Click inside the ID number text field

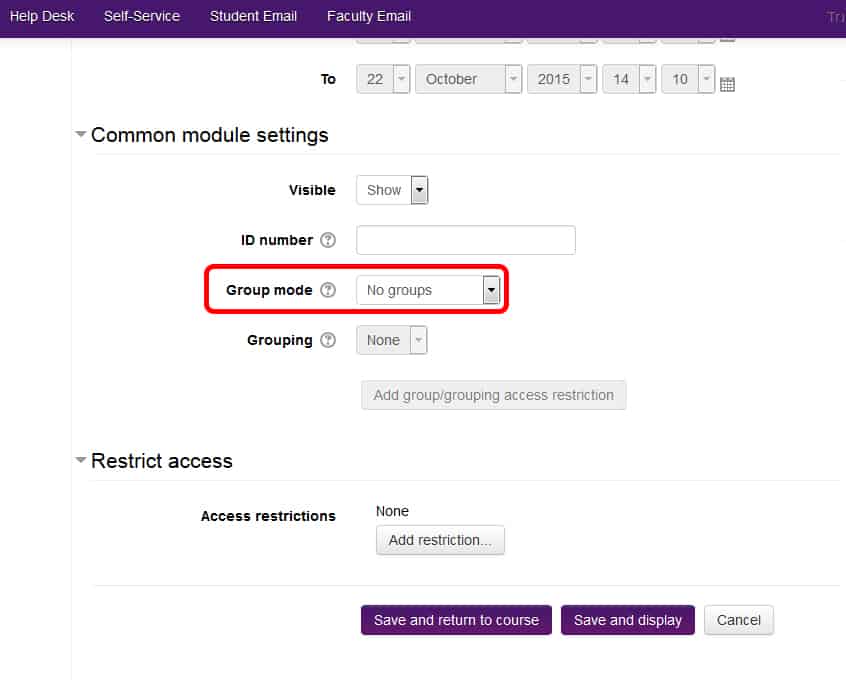[x=466, y=240]
